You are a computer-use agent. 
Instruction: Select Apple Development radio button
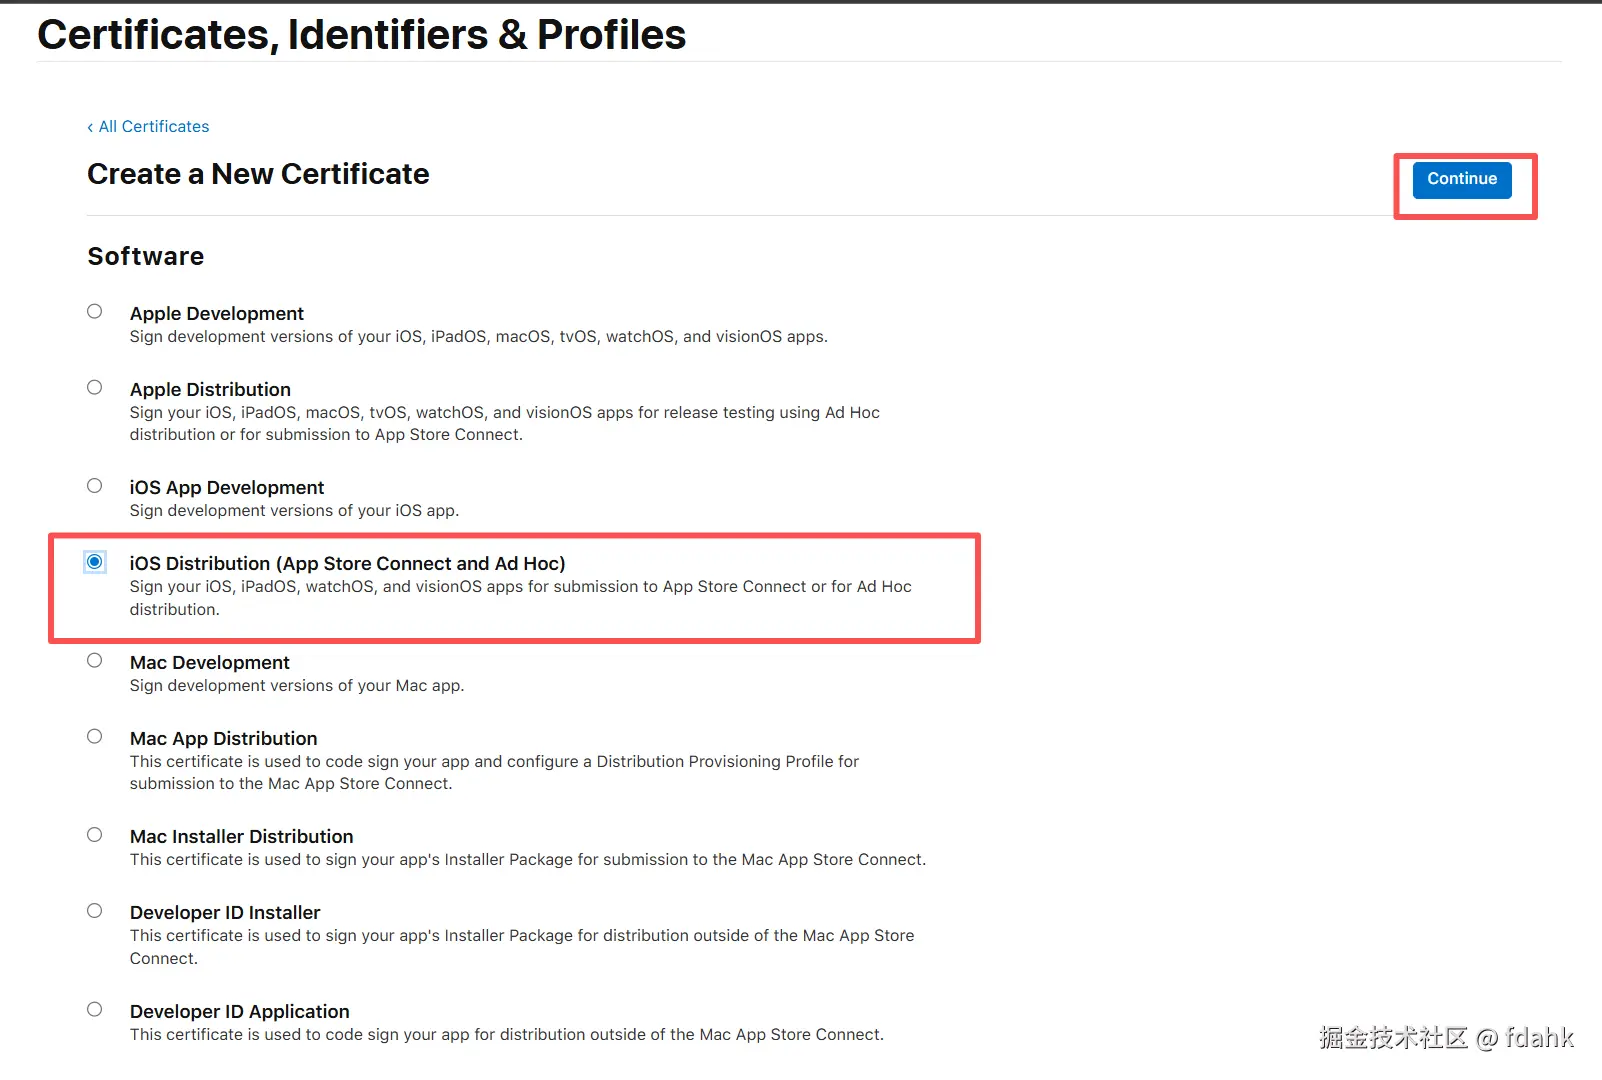coord(94,311)
